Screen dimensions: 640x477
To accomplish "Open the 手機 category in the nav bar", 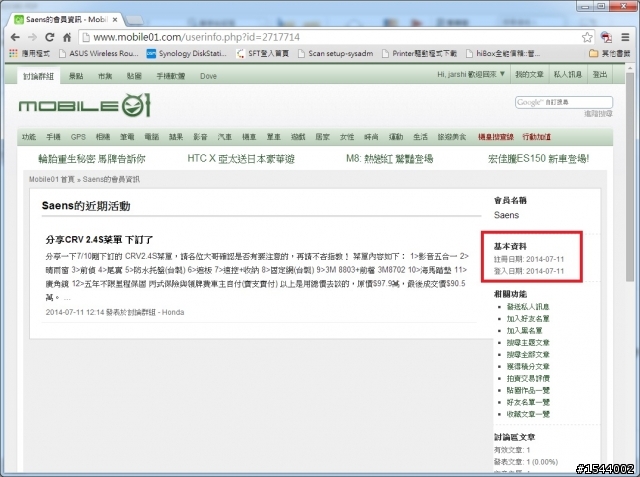I will 53,137.
